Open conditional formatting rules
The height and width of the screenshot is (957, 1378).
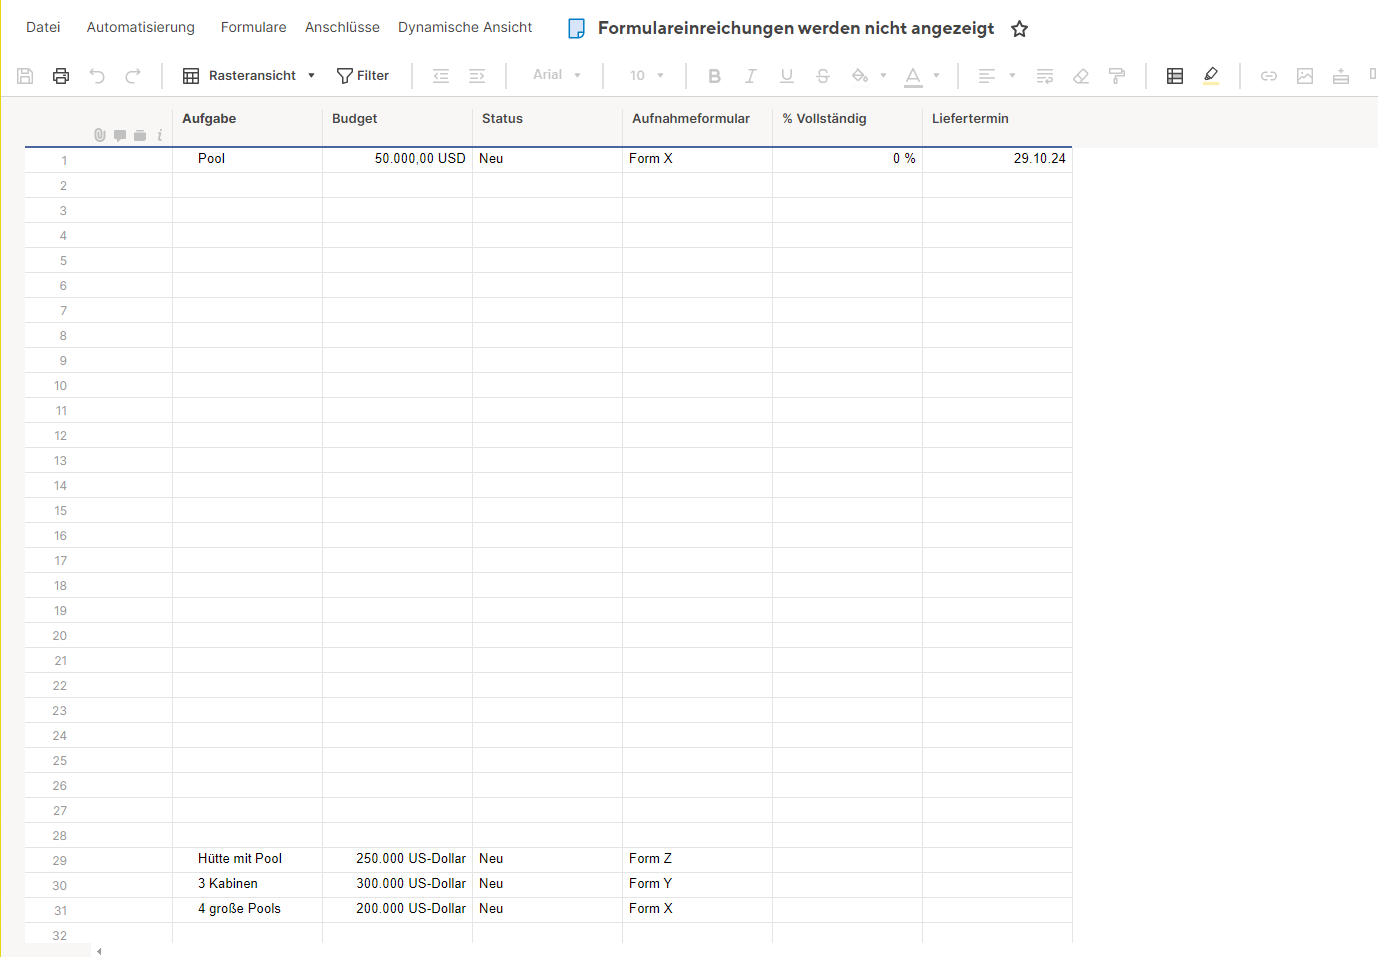(x=1175, y=76)
